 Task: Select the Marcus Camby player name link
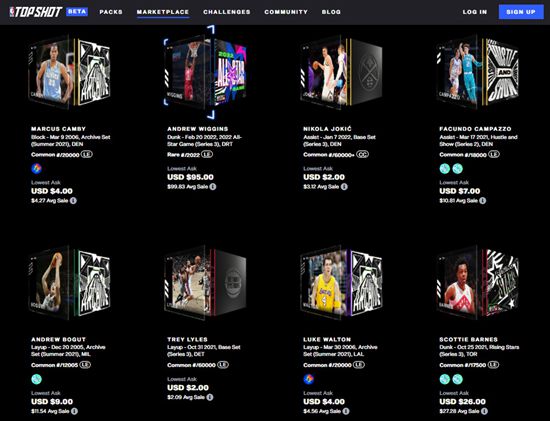(58, 129)
